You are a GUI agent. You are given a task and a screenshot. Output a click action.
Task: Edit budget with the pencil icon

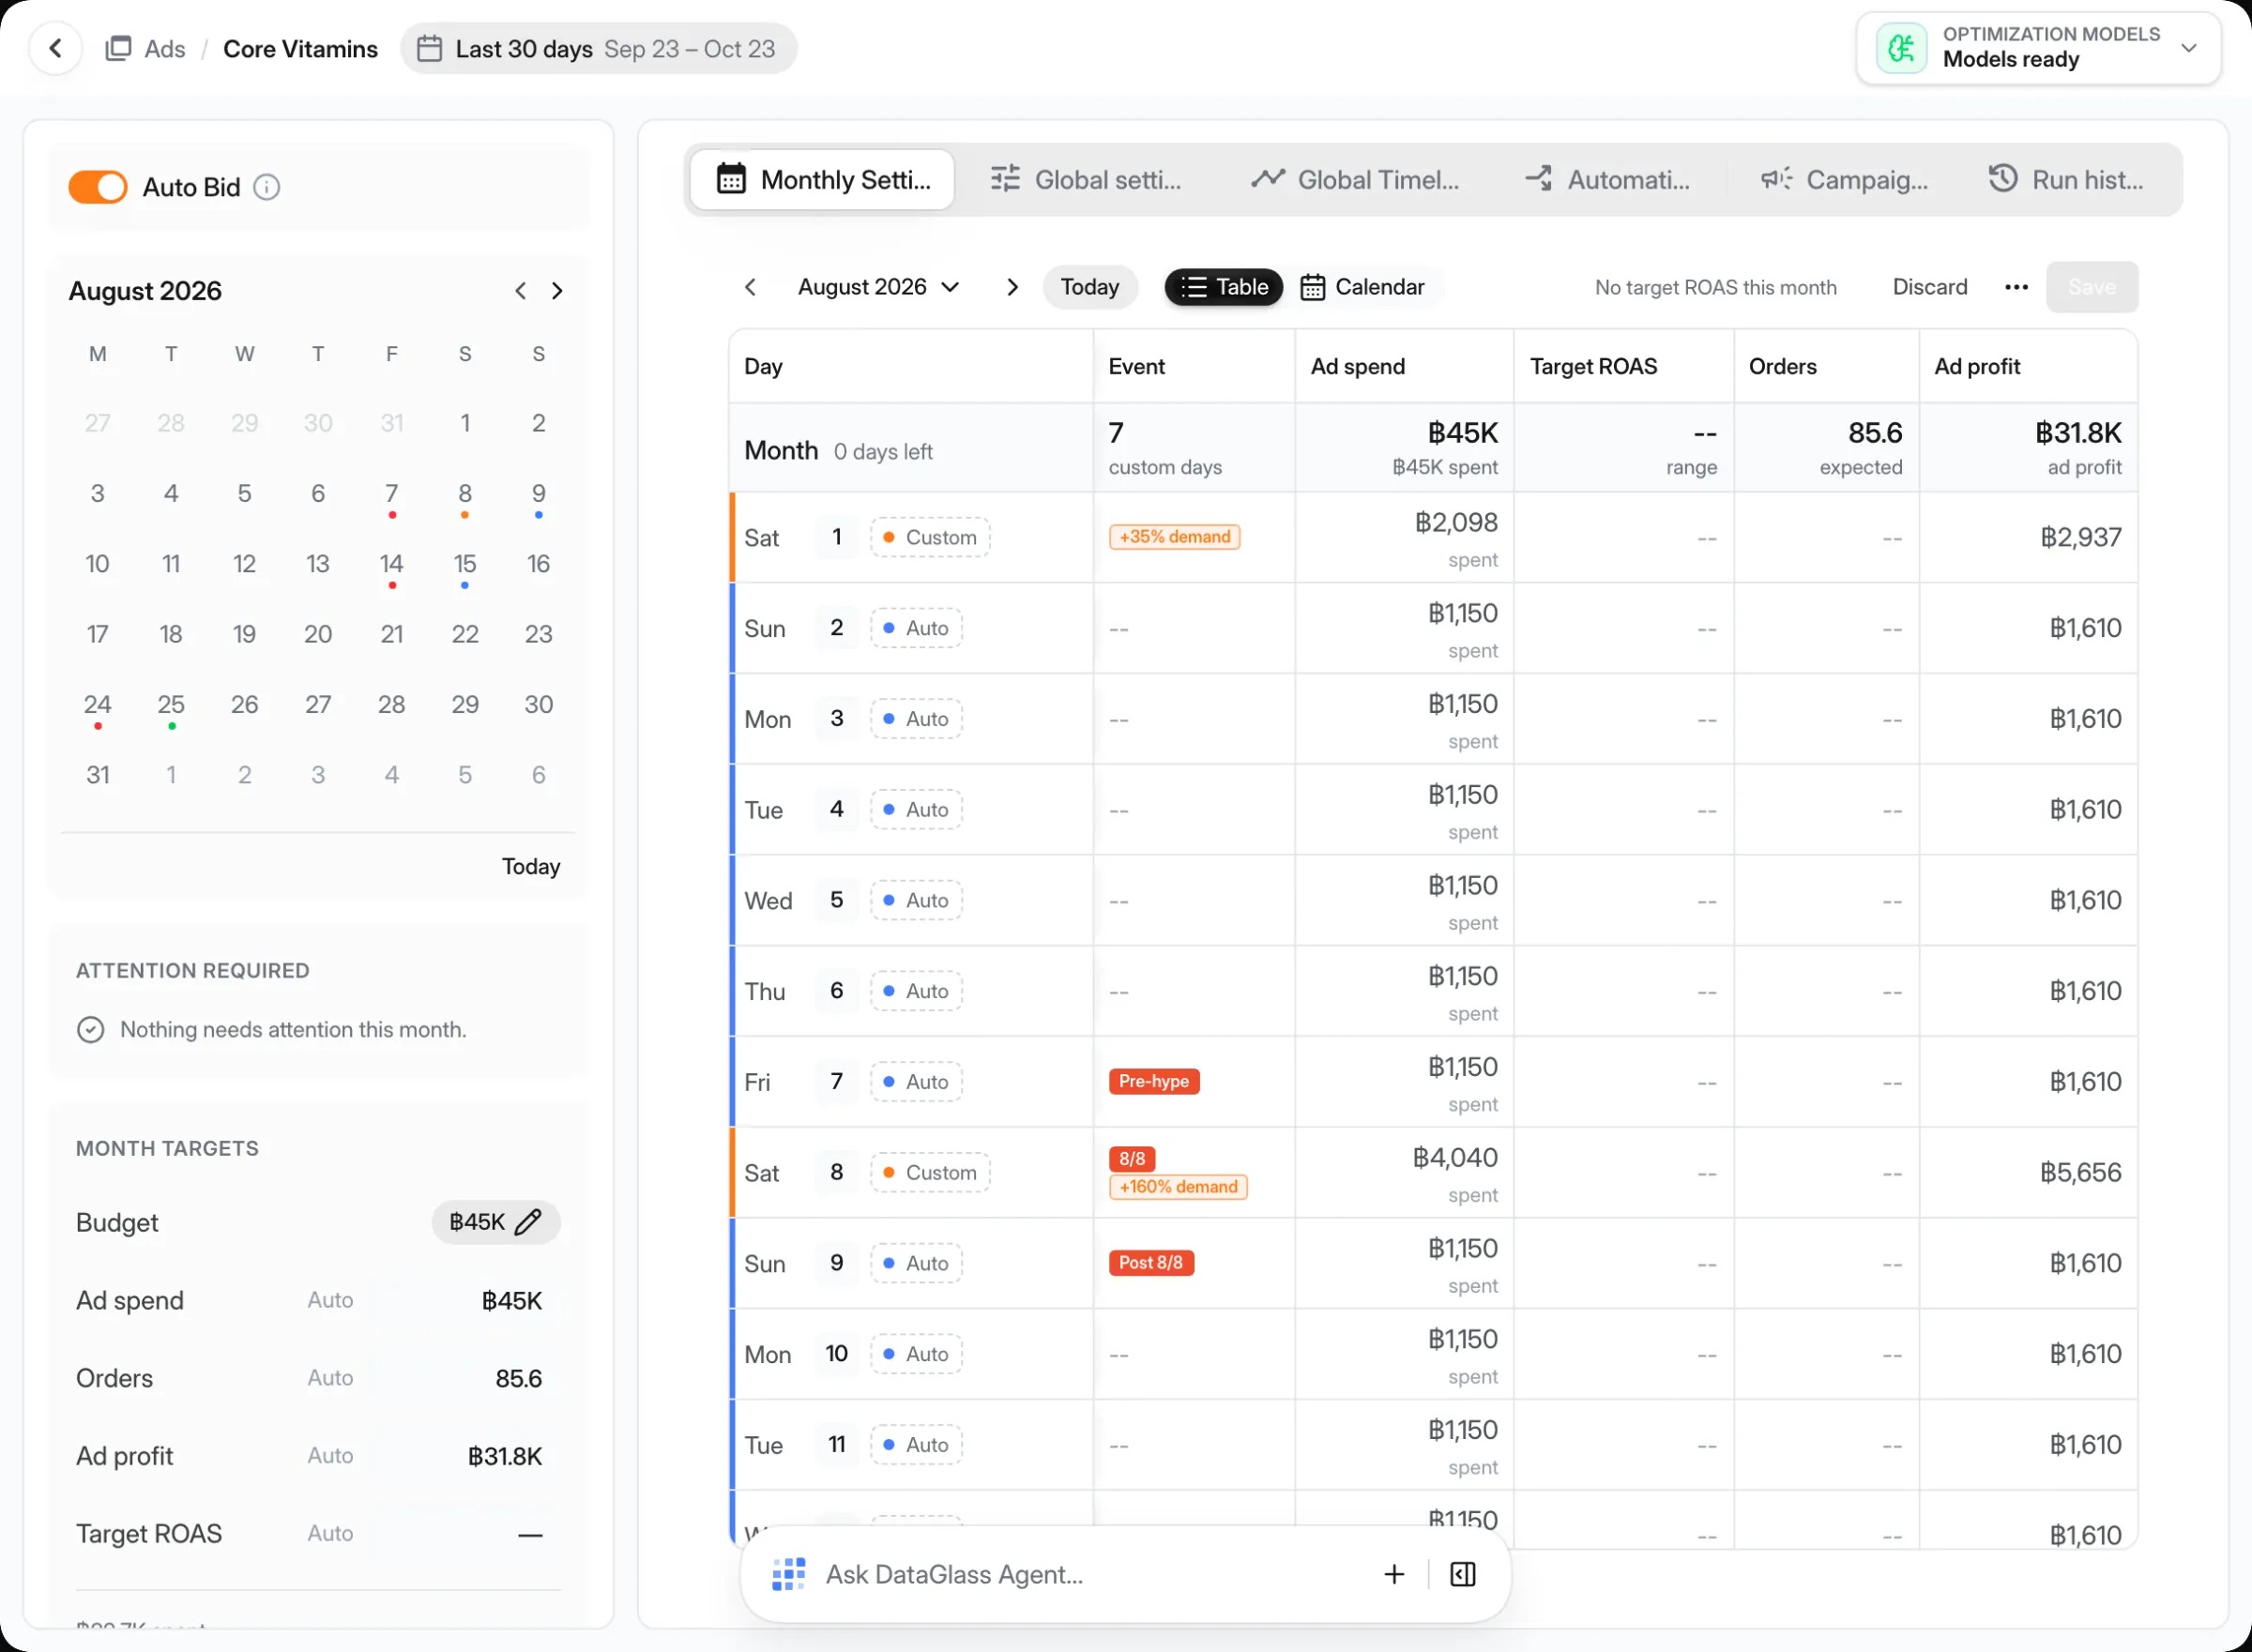point(528,1221)
